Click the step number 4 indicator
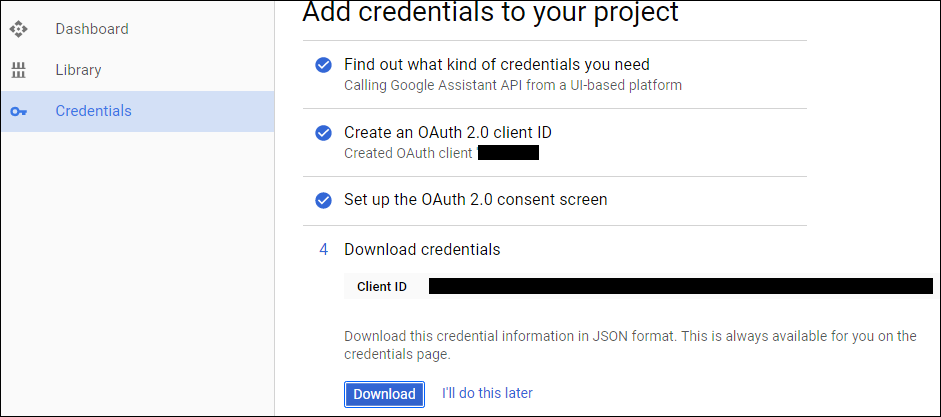Image resolution: width=941 pixels, height=417 pixels. (323, 250)
